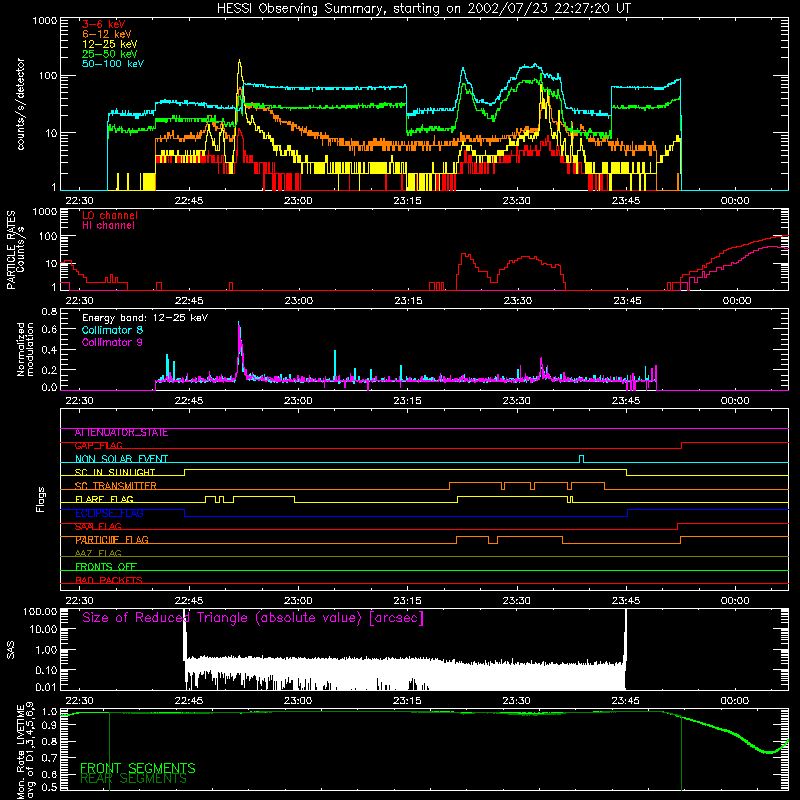This screenshot has height=800, width=800.
Task: Click the BAD_PACKETS flag label
Action: [x=109, y=580]
